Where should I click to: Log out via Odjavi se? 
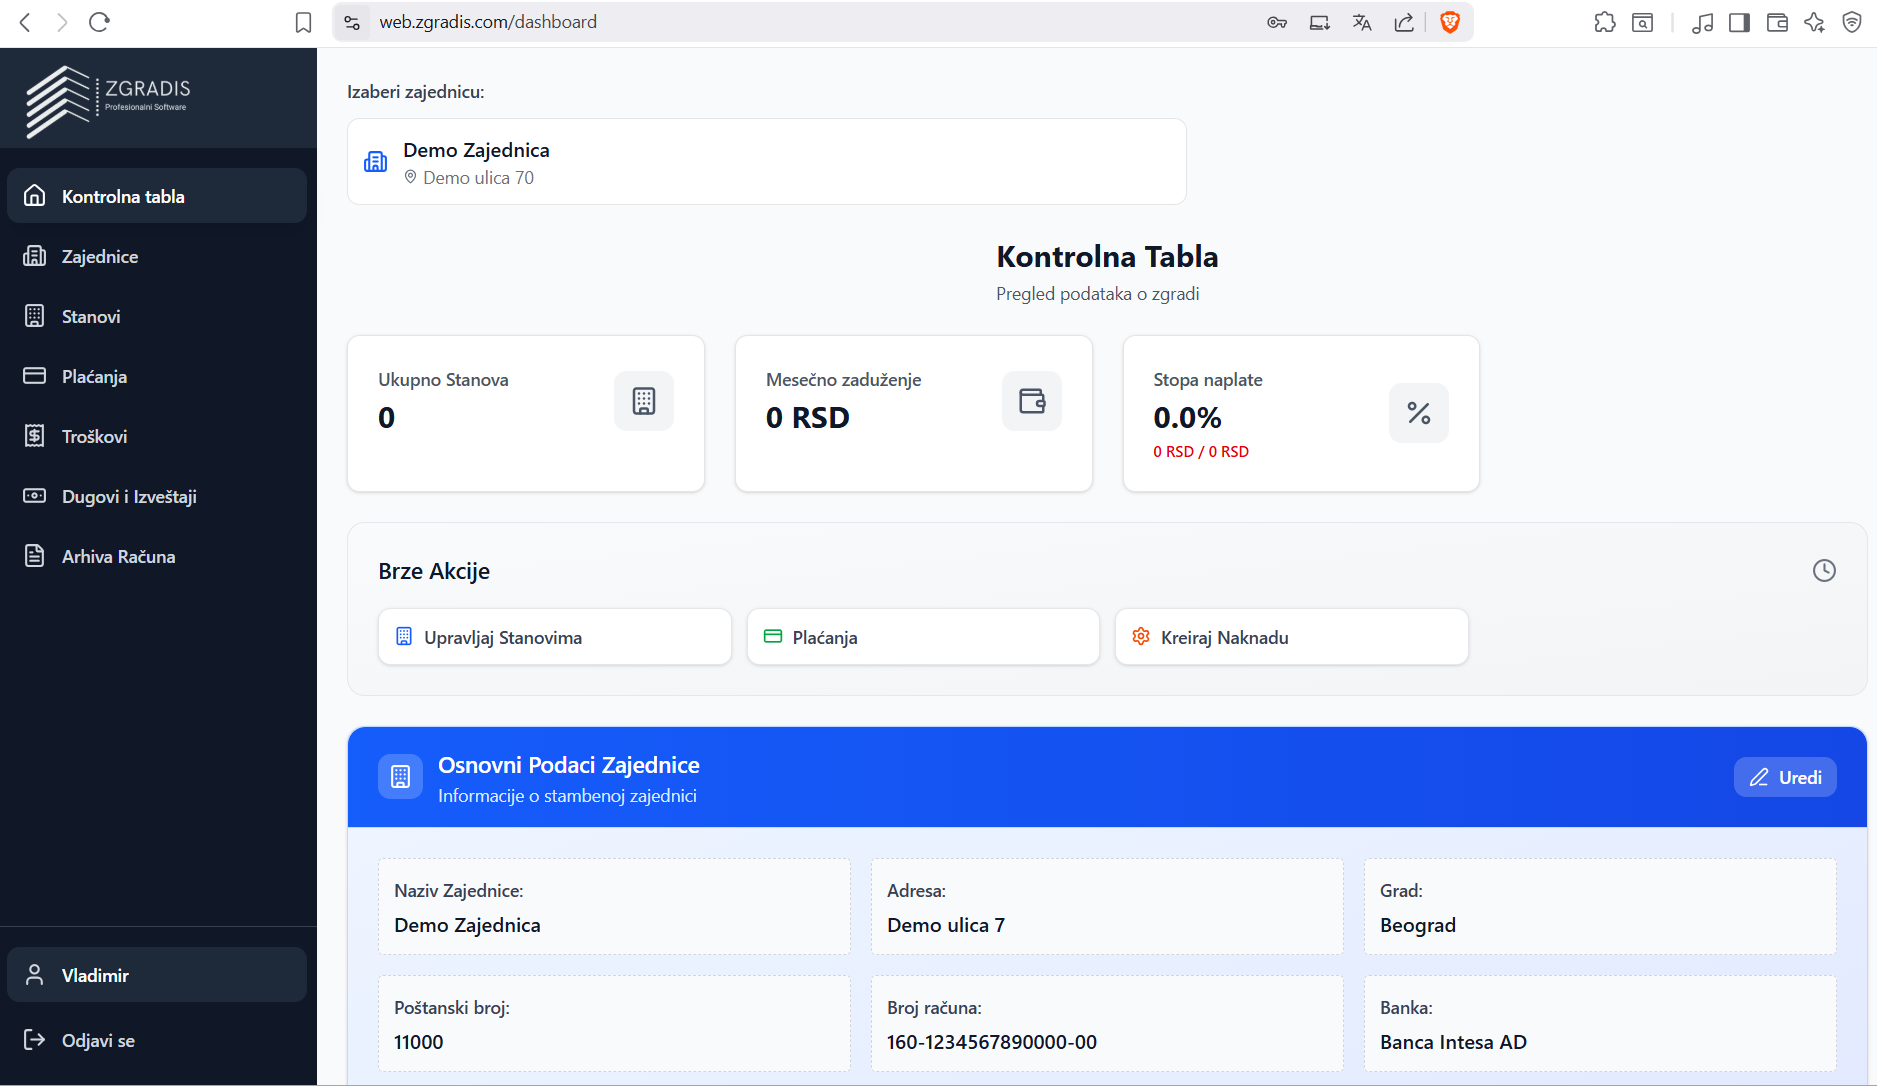click(97, 1040)
